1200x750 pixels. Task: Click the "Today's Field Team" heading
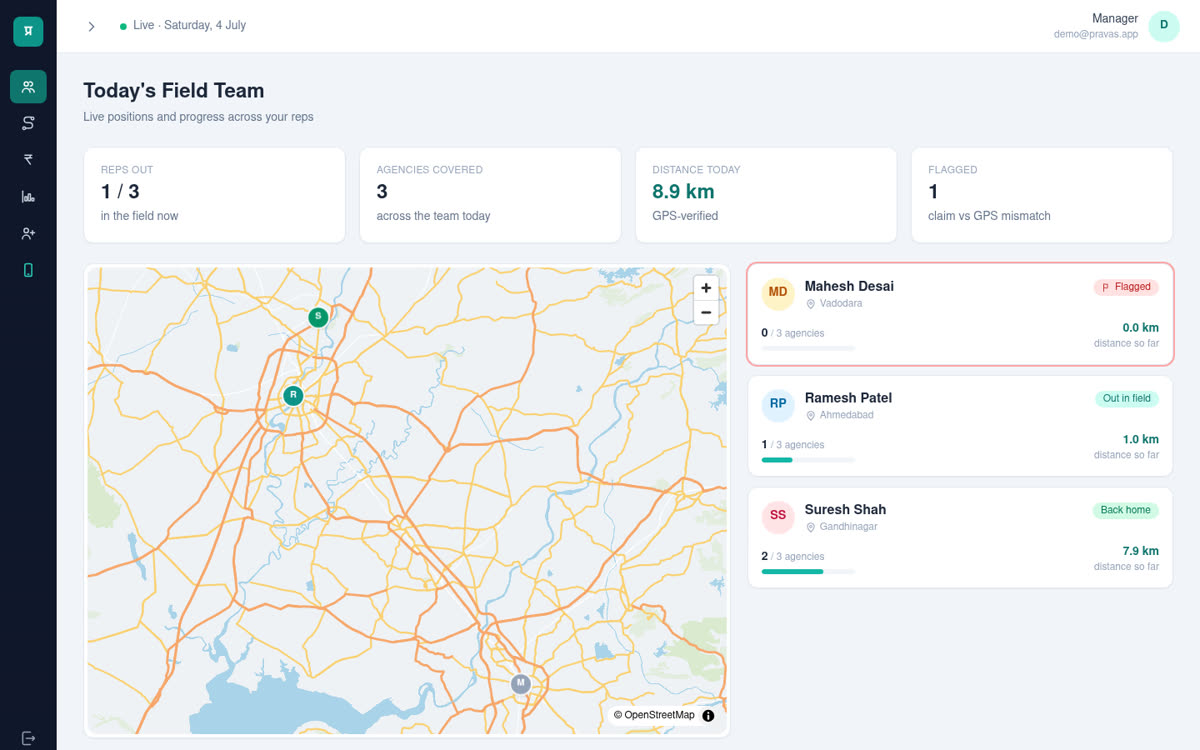coord(174,91)
